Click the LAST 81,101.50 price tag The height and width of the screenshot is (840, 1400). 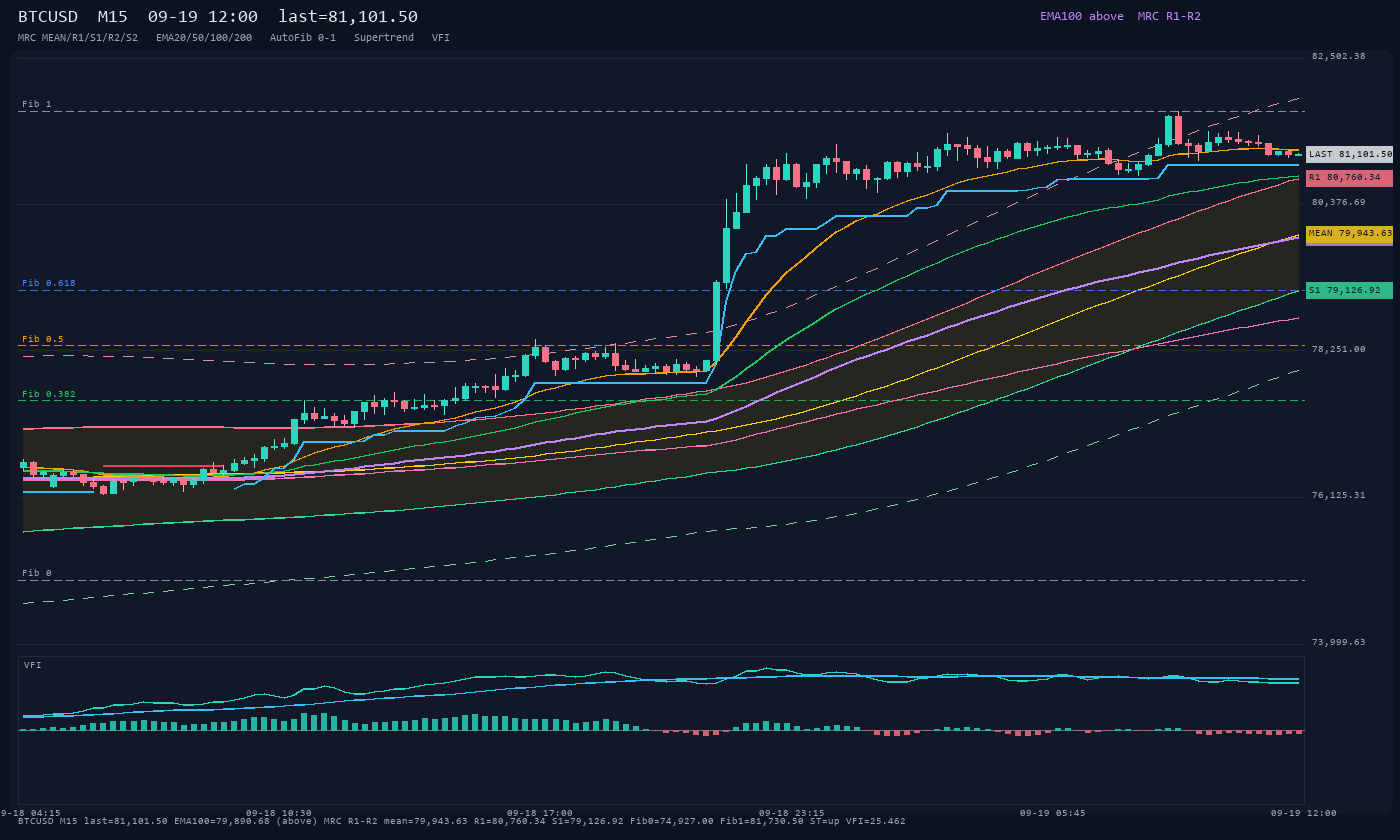point(1349,154)
